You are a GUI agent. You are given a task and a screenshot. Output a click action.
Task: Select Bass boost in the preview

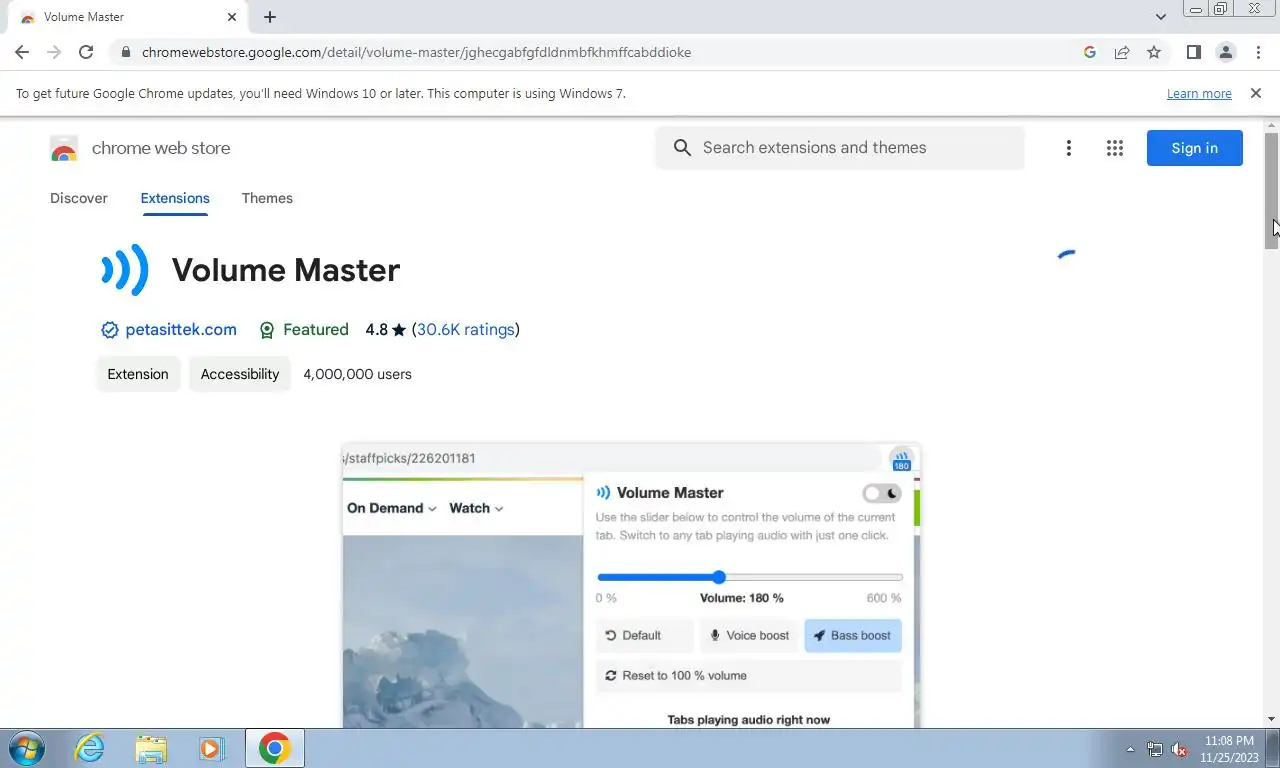tap(853, 636)
